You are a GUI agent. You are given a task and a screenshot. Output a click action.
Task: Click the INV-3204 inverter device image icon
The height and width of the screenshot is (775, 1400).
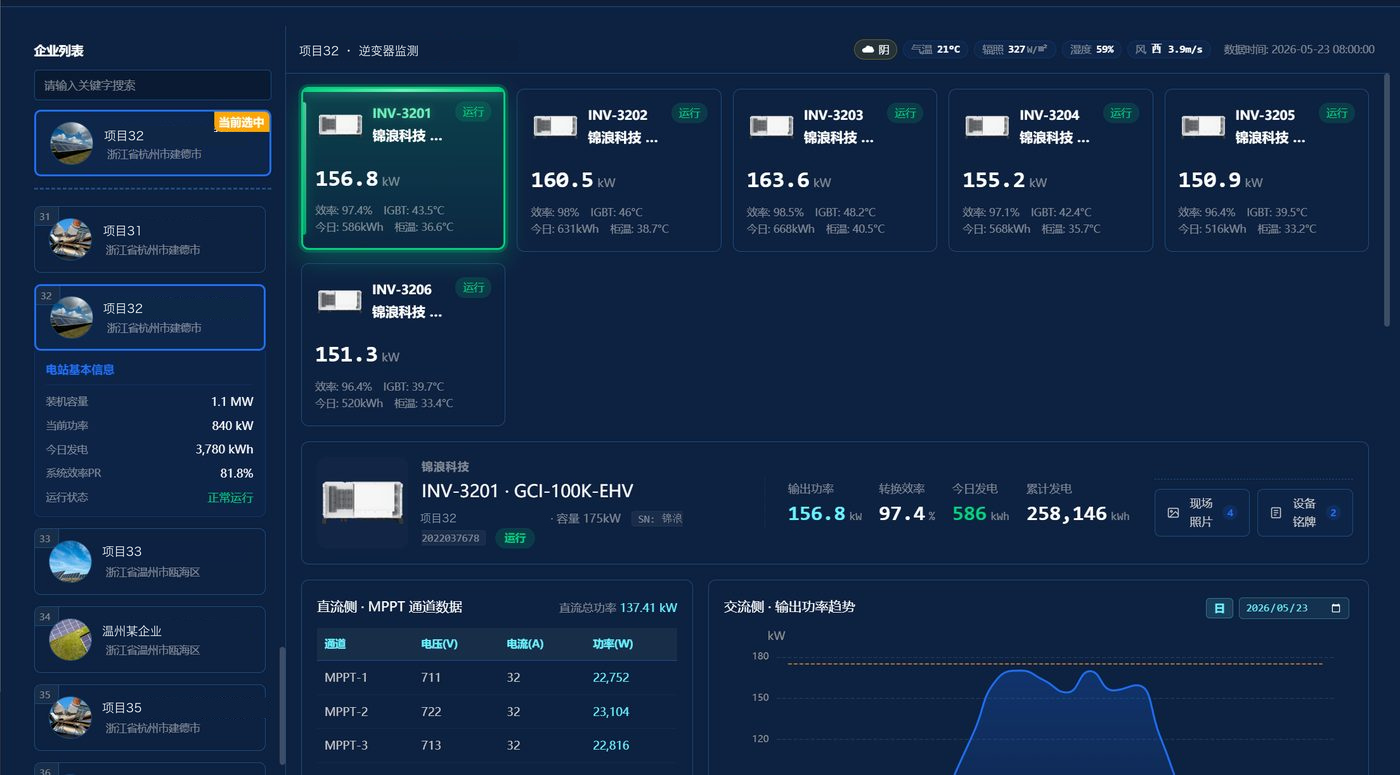click(987, 126)
